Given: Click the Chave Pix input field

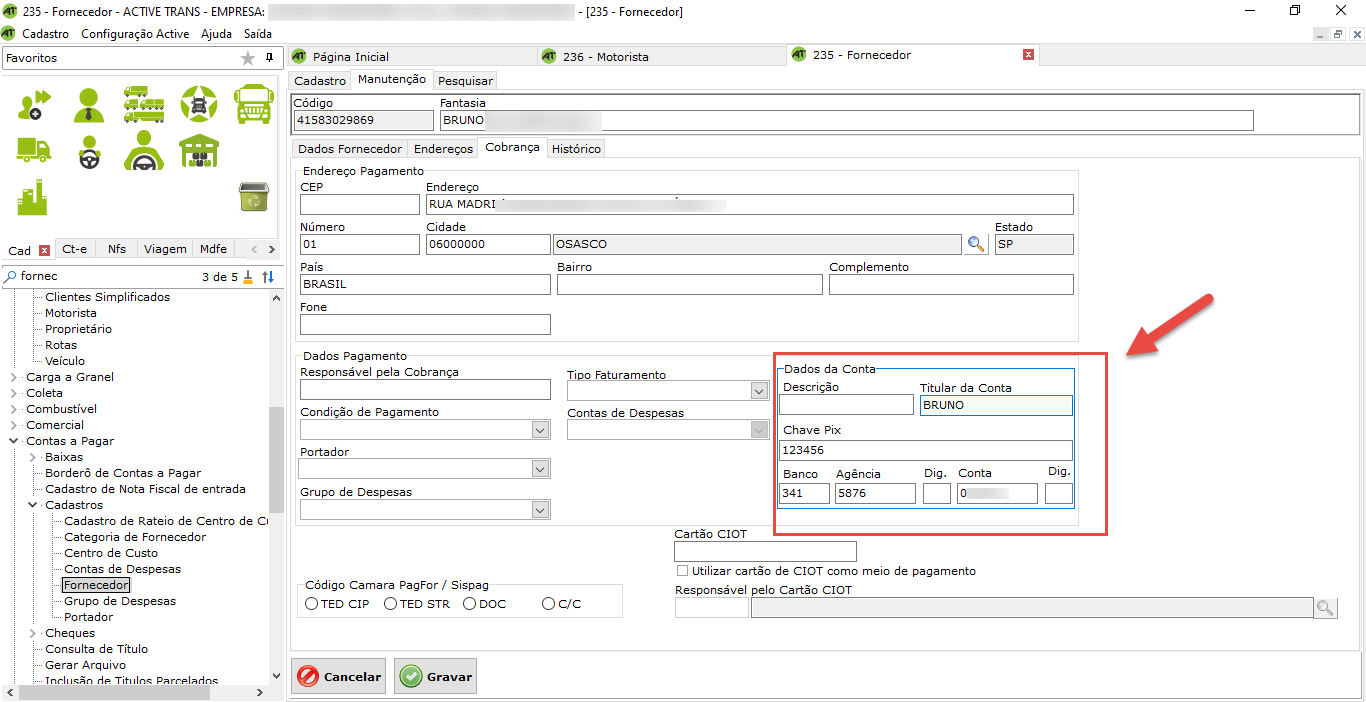Looking at the screenshot, I should click(x=925, y=450).
